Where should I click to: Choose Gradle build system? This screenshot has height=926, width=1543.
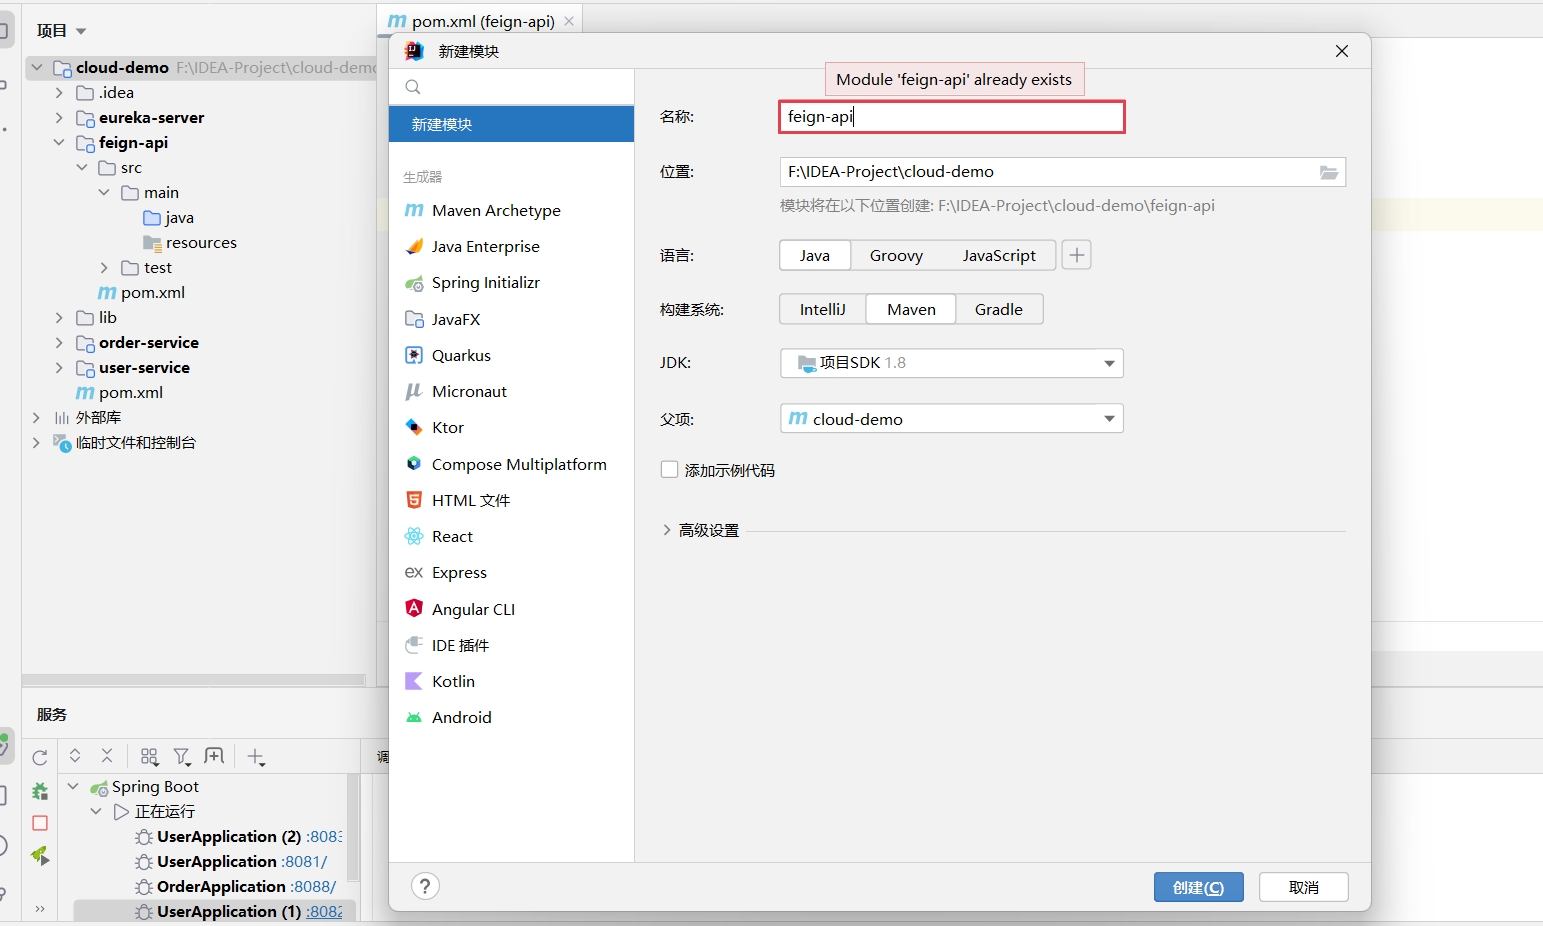pyautogui.click(x=999, y=309)
